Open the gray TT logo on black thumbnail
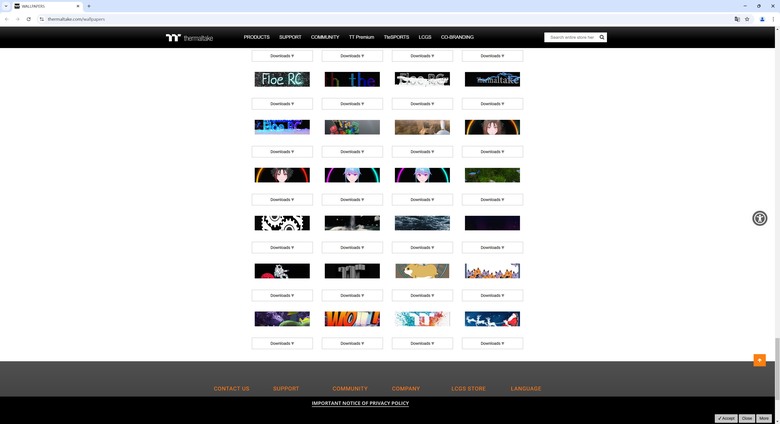The image size is (780, 424). point(352,271)
